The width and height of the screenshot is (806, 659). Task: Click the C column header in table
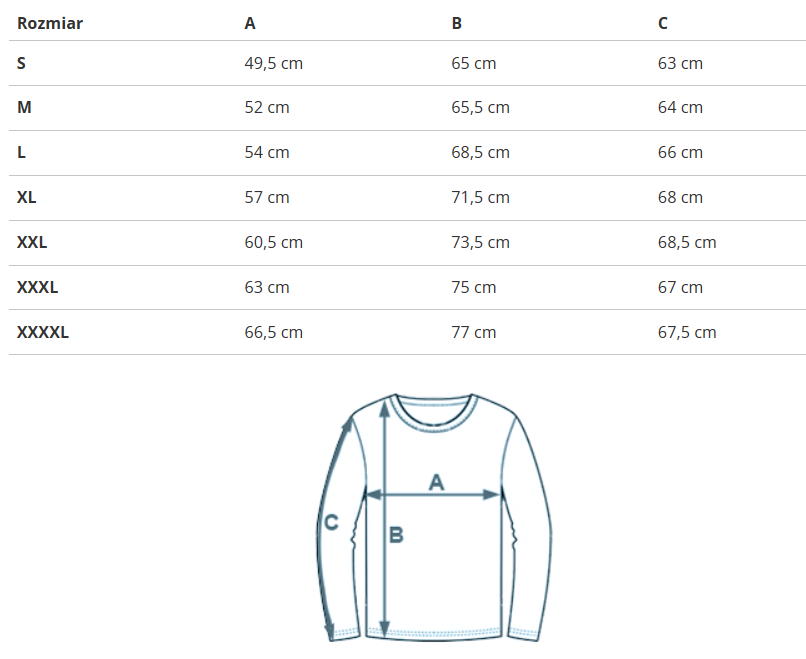(x=663, y=23)
